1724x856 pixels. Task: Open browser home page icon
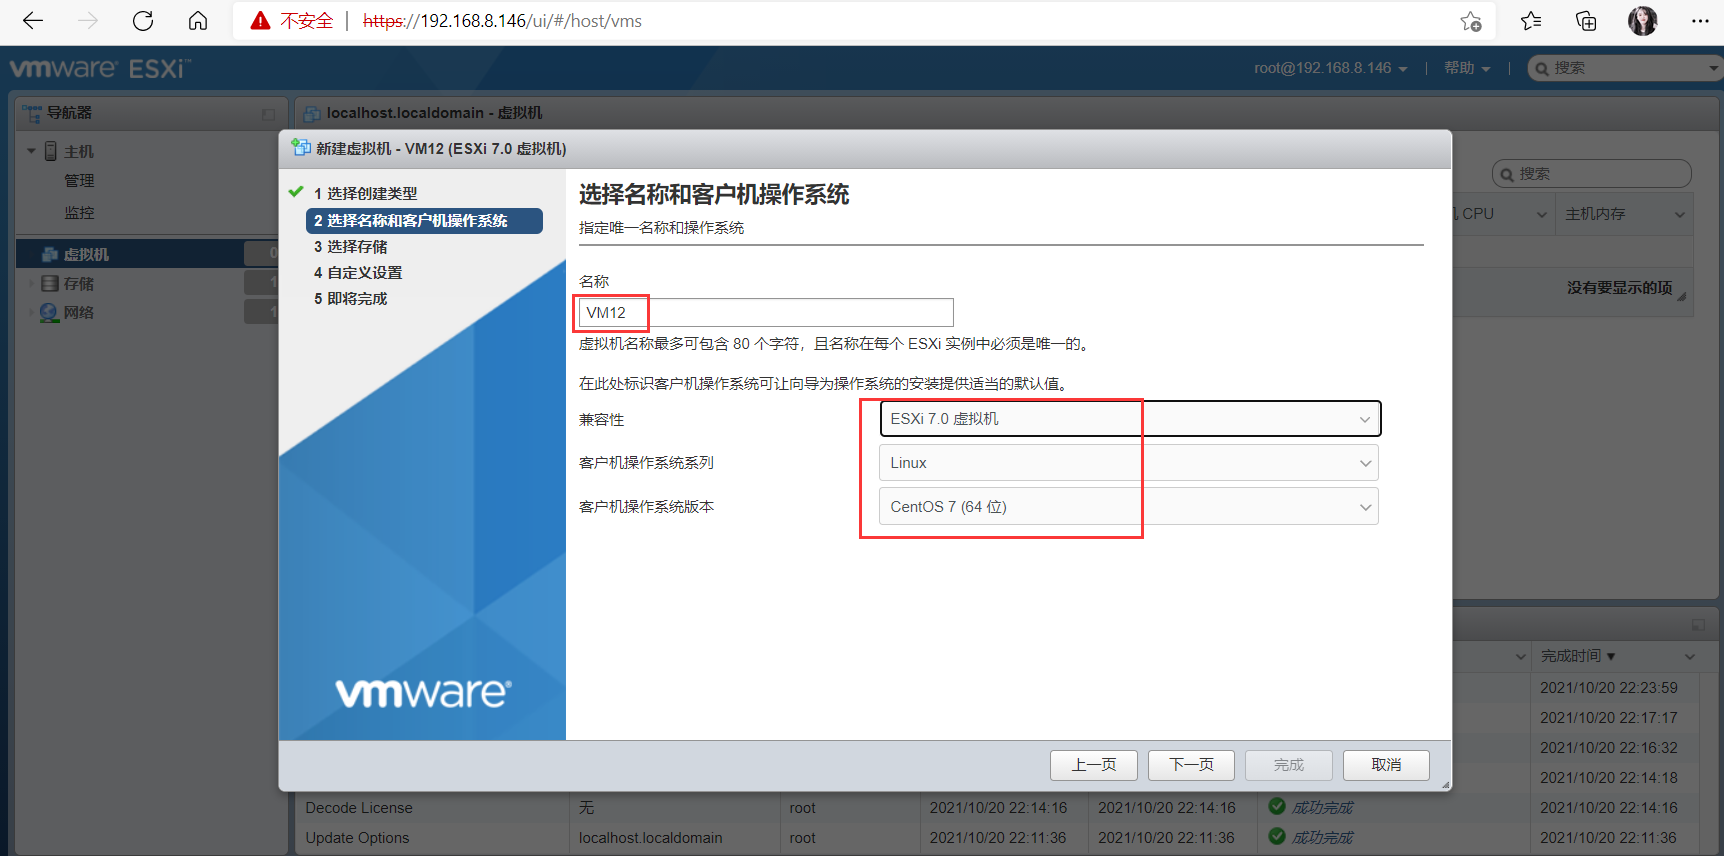pos(198,21)
